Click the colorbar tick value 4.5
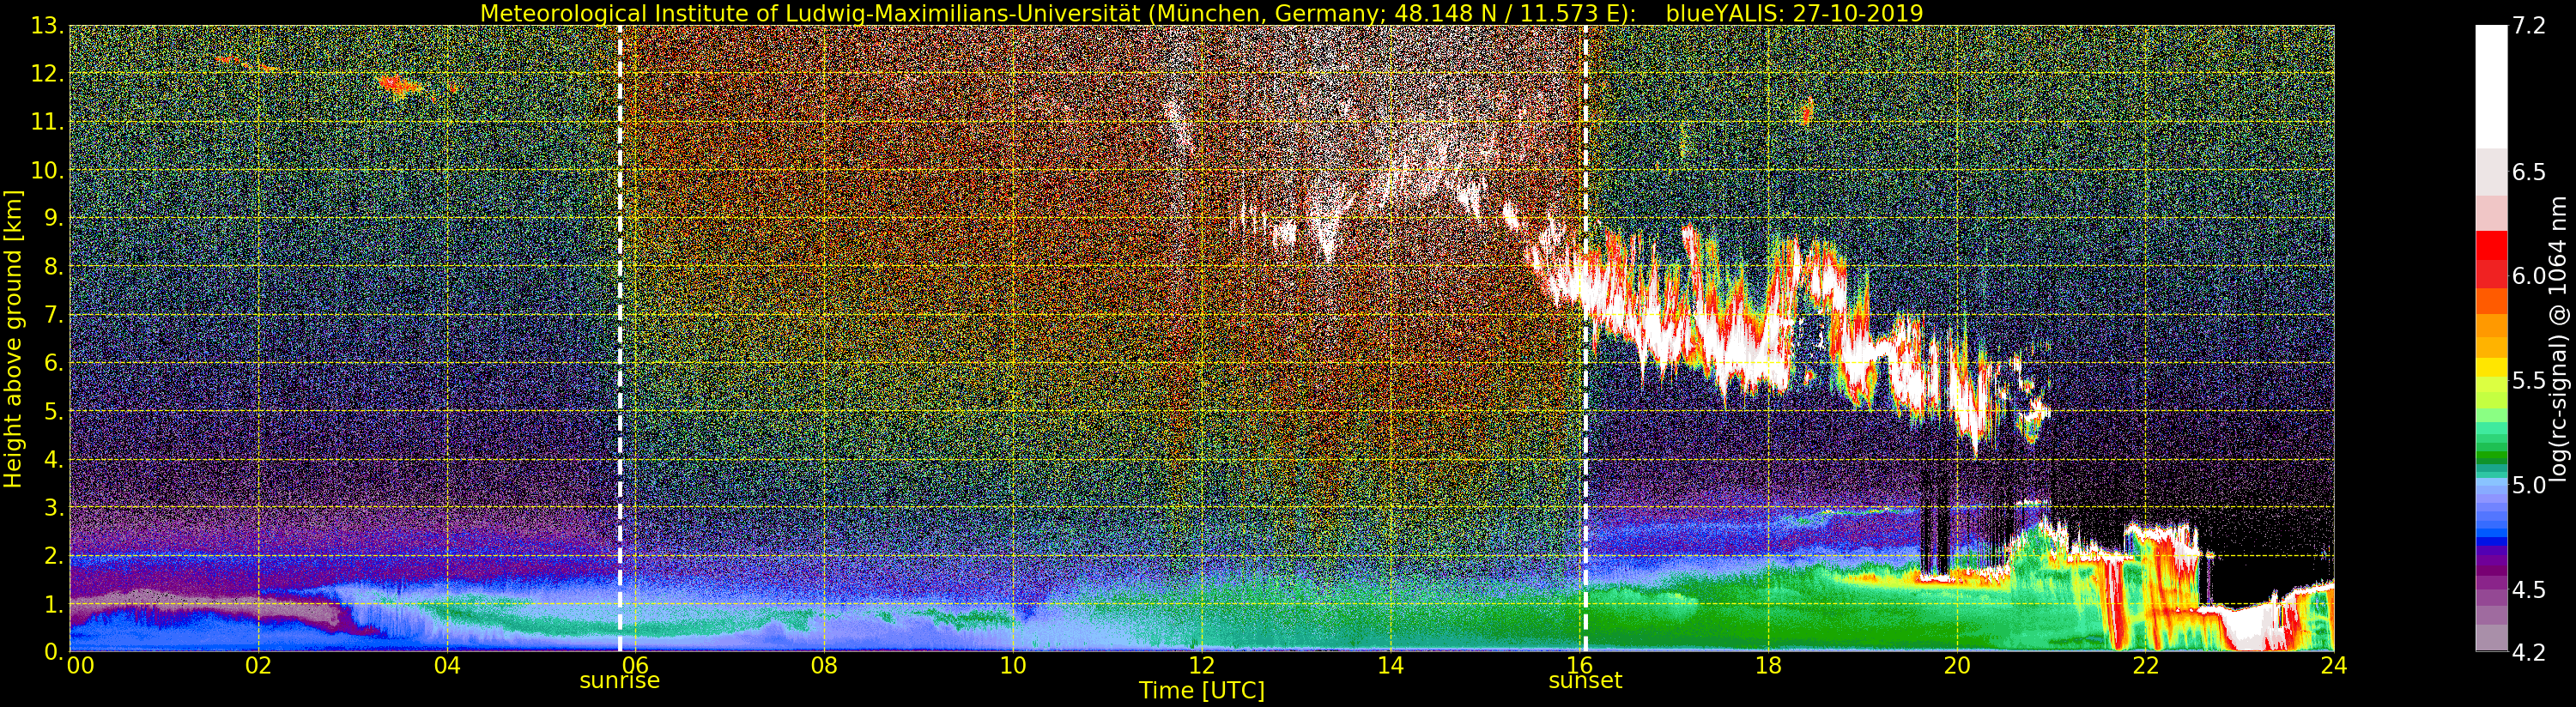The image size is (2576, 707). pos(2528,589)
